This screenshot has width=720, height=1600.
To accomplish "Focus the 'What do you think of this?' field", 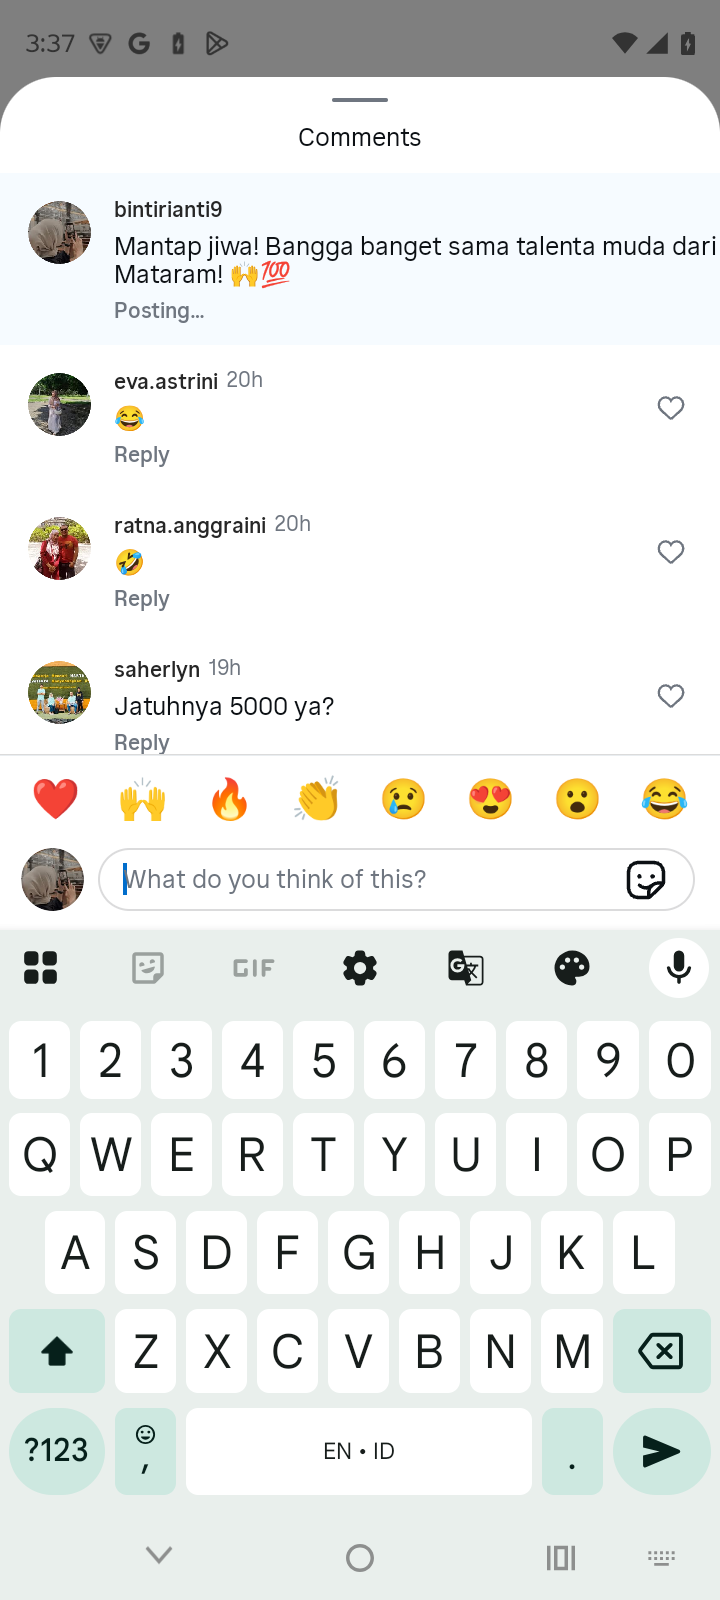I will pyautogui.click(x=396, y=880).
